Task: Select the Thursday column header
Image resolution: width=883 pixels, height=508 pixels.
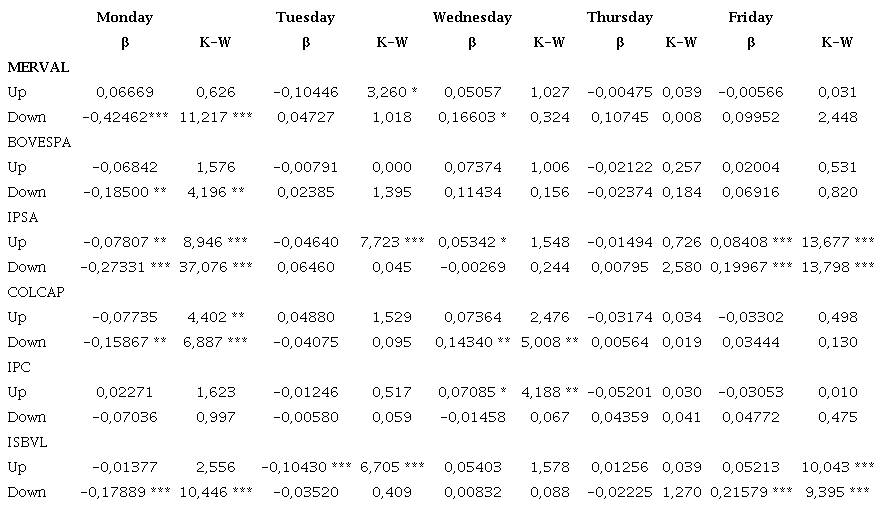Action: pyautogui.click(x=620, y=17)
